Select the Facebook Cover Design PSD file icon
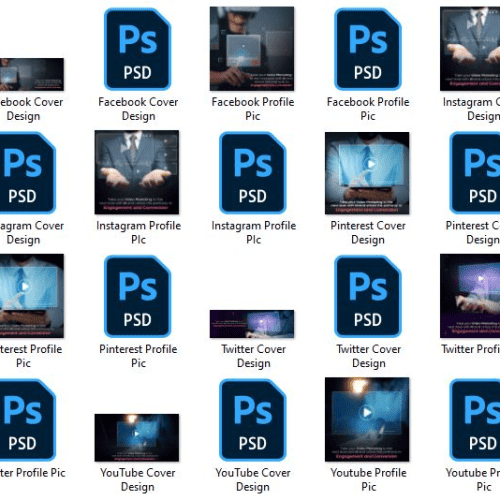 click(x=138, y=49)
